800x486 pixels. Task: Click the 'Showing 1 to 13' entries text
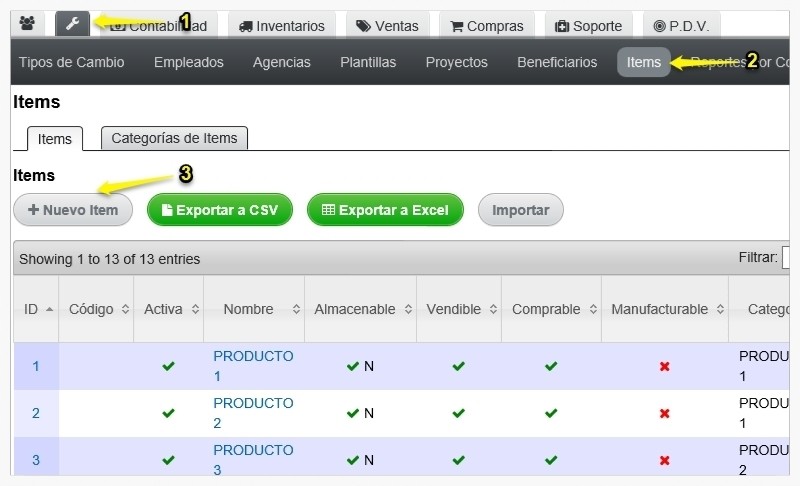click(110, 259)
